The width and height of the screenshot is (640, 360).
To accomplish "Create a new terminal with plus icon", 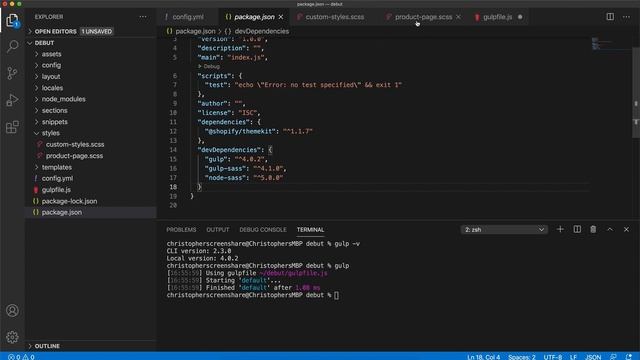I will point(560,229).
